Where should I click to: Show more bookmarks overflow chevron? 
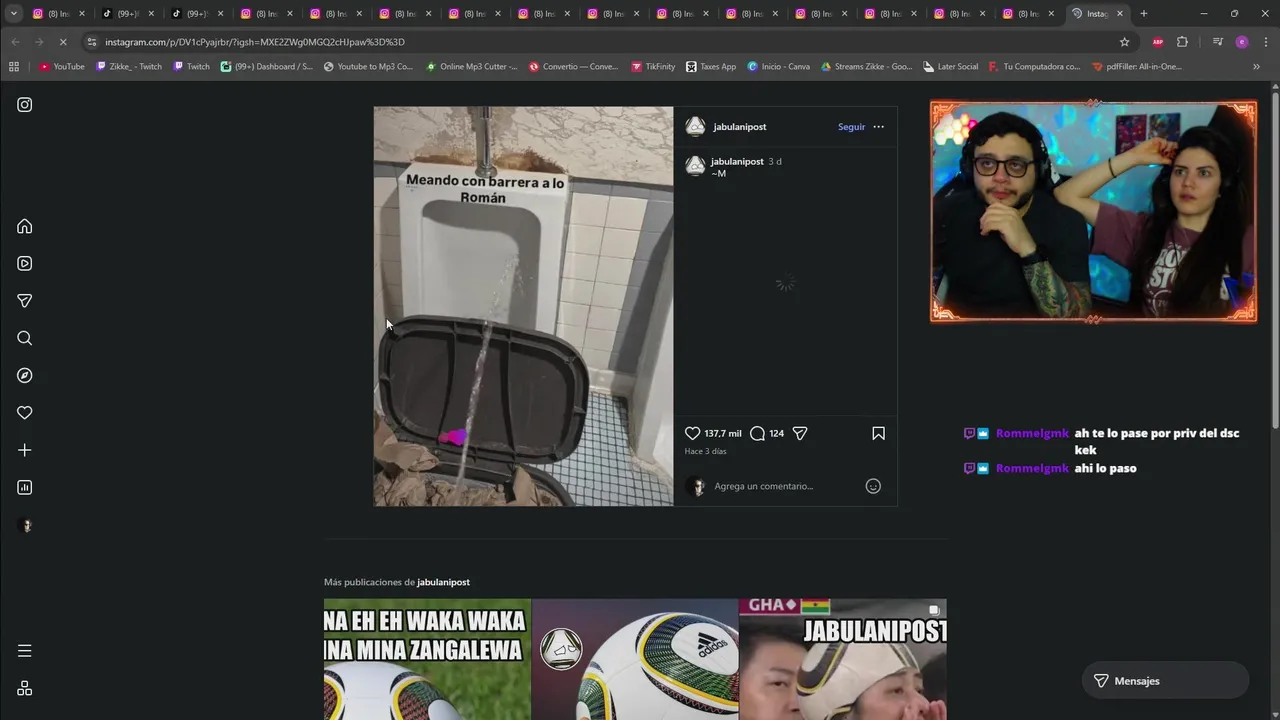pos(1257,67)
